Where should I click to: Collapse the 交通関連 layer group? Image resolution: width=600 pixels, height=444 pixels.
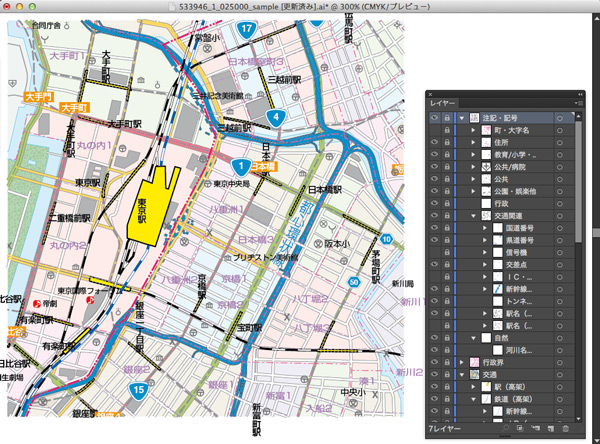[x=473, y=215]
